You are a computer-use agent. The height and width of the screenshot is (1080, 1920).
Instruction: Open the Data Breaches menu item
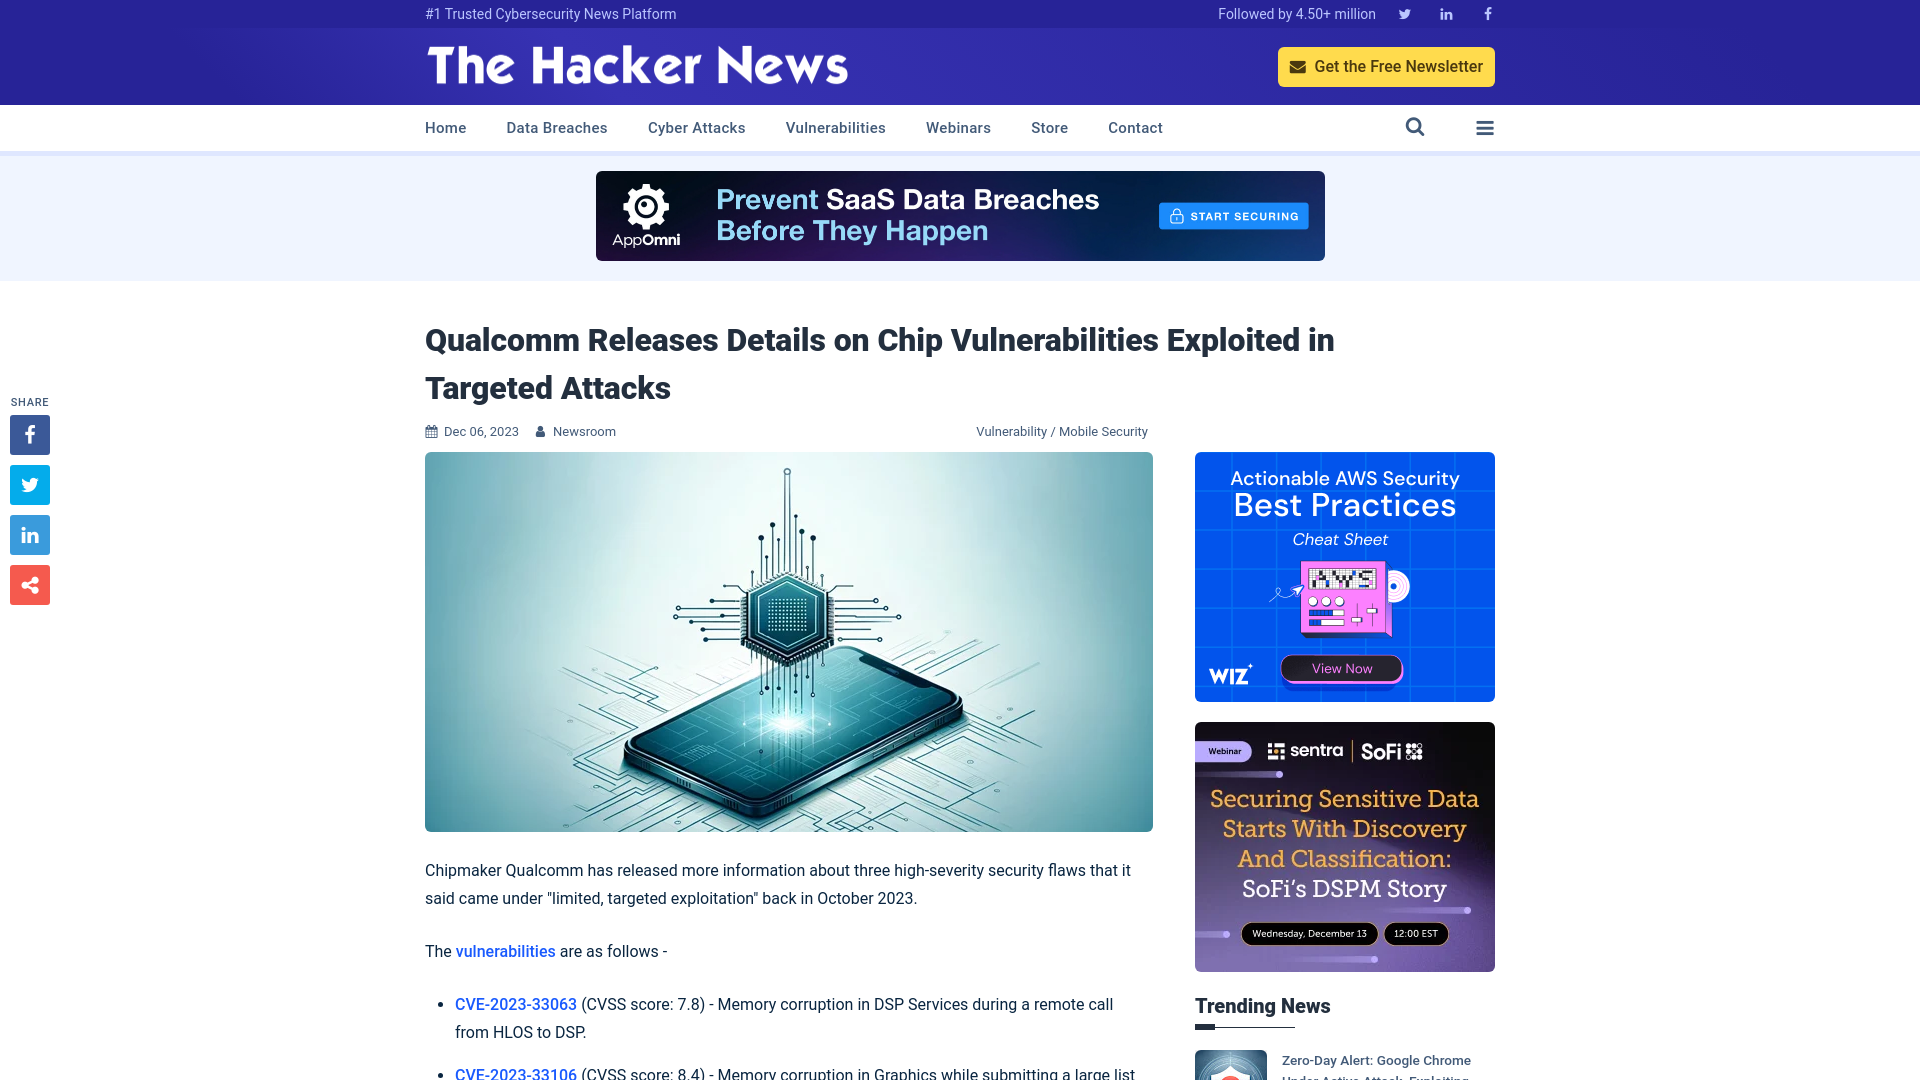tap(556, 127)
